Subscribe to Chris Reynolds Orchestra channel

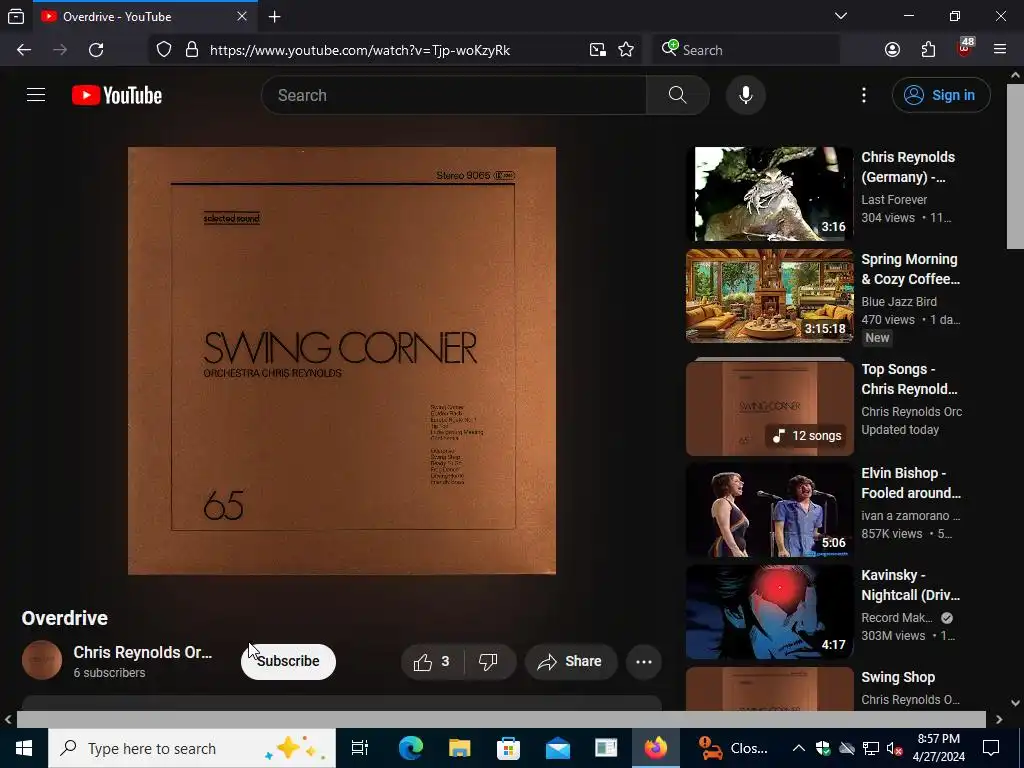pyautogui.click(x=288, y=662)
